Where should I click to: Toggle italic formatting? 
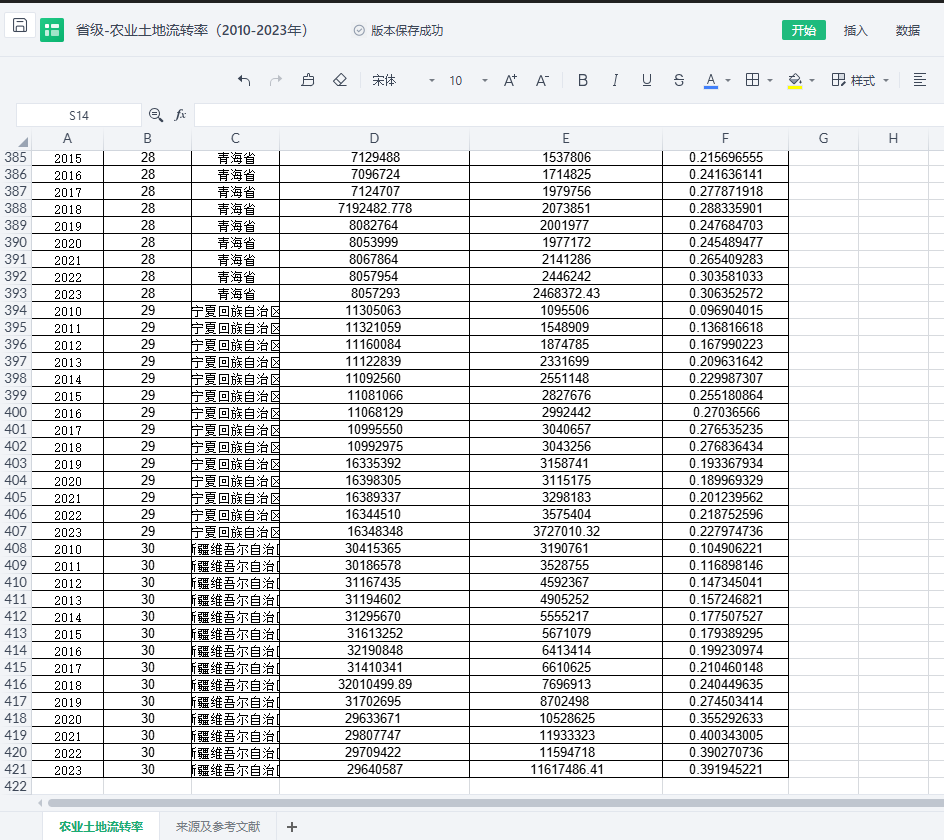click(x=615, y=80)
